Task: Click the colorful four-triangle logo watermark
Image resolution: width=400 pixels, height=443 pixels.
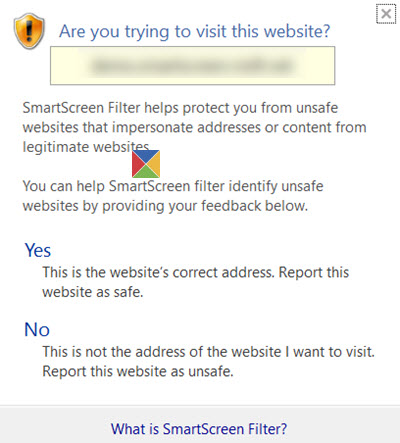Action: click(146, 164)
